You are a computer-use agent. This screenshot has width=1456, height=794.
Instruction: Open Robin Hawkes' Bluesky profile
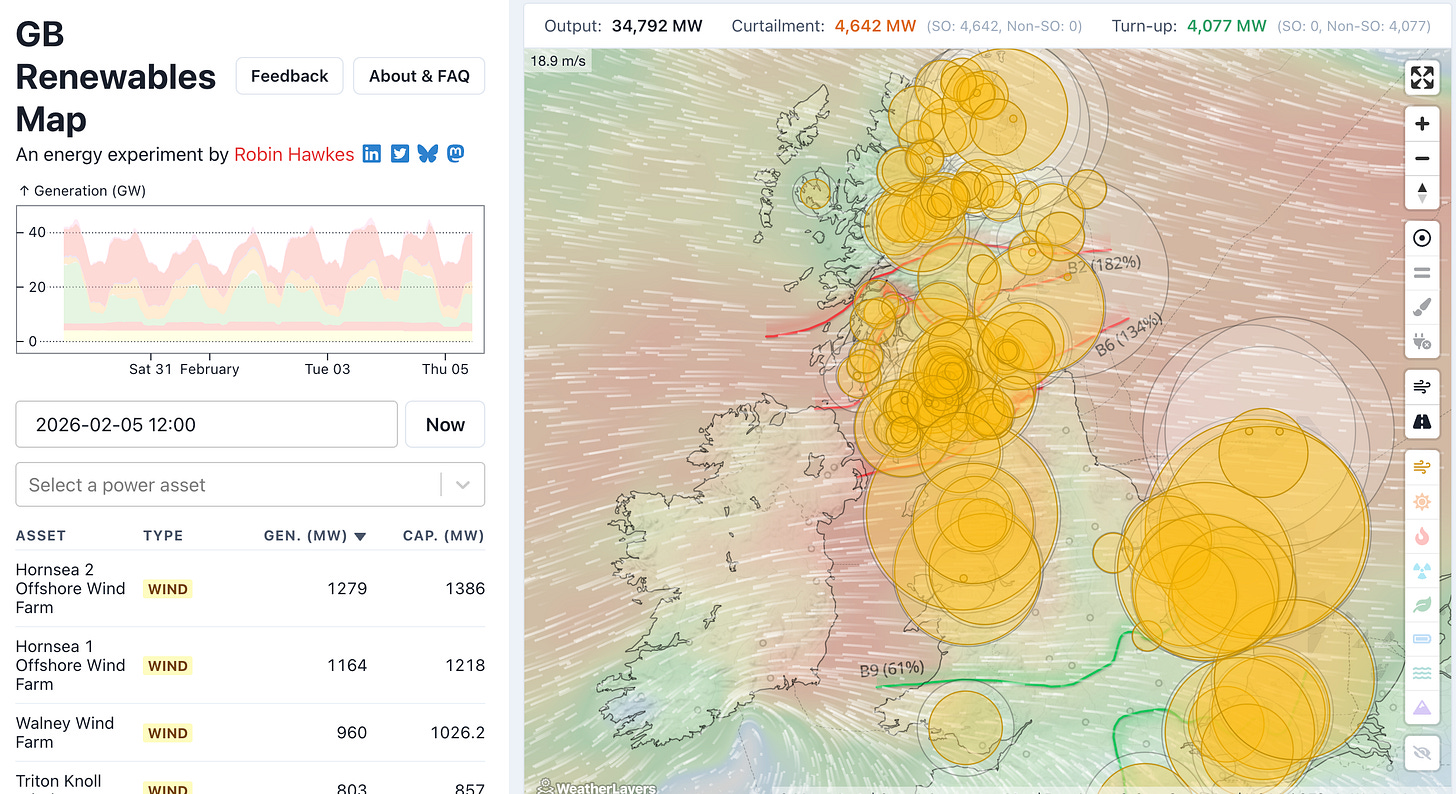[x=428, y=154]
